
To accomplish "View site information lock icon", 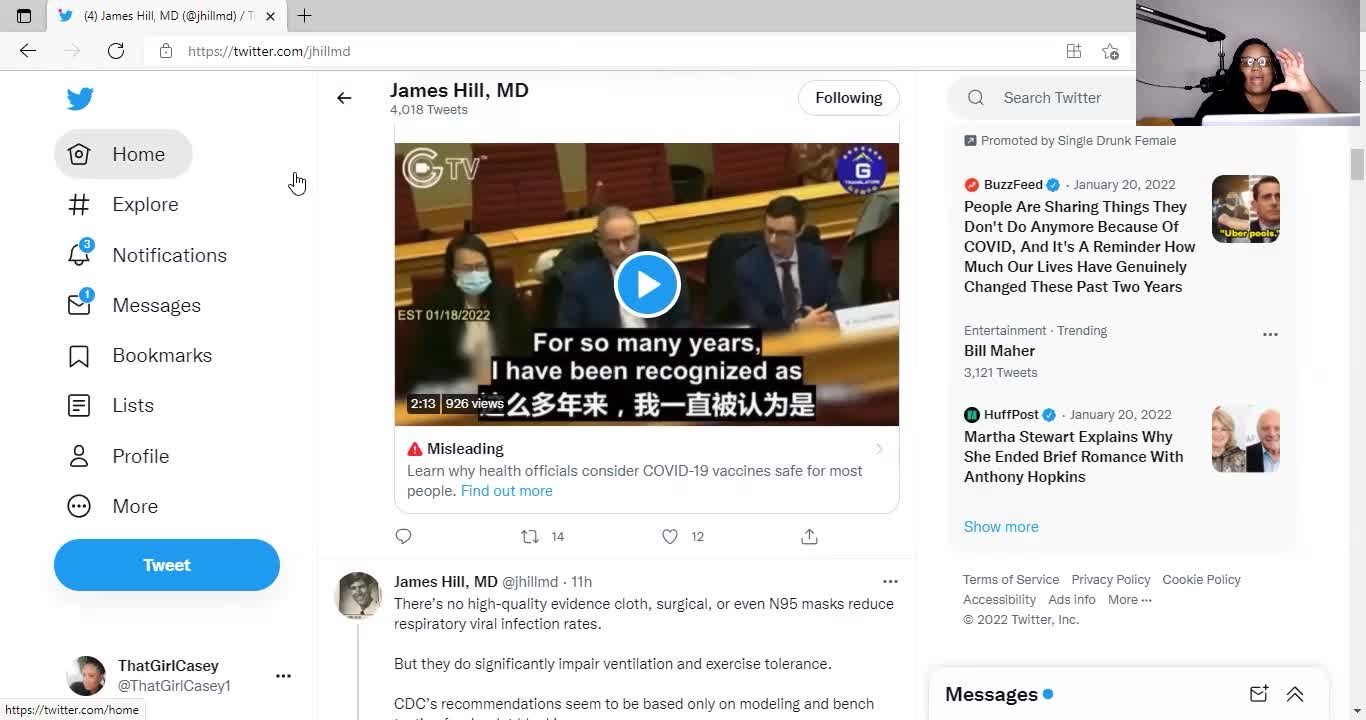I will click(x=166, y=51).
